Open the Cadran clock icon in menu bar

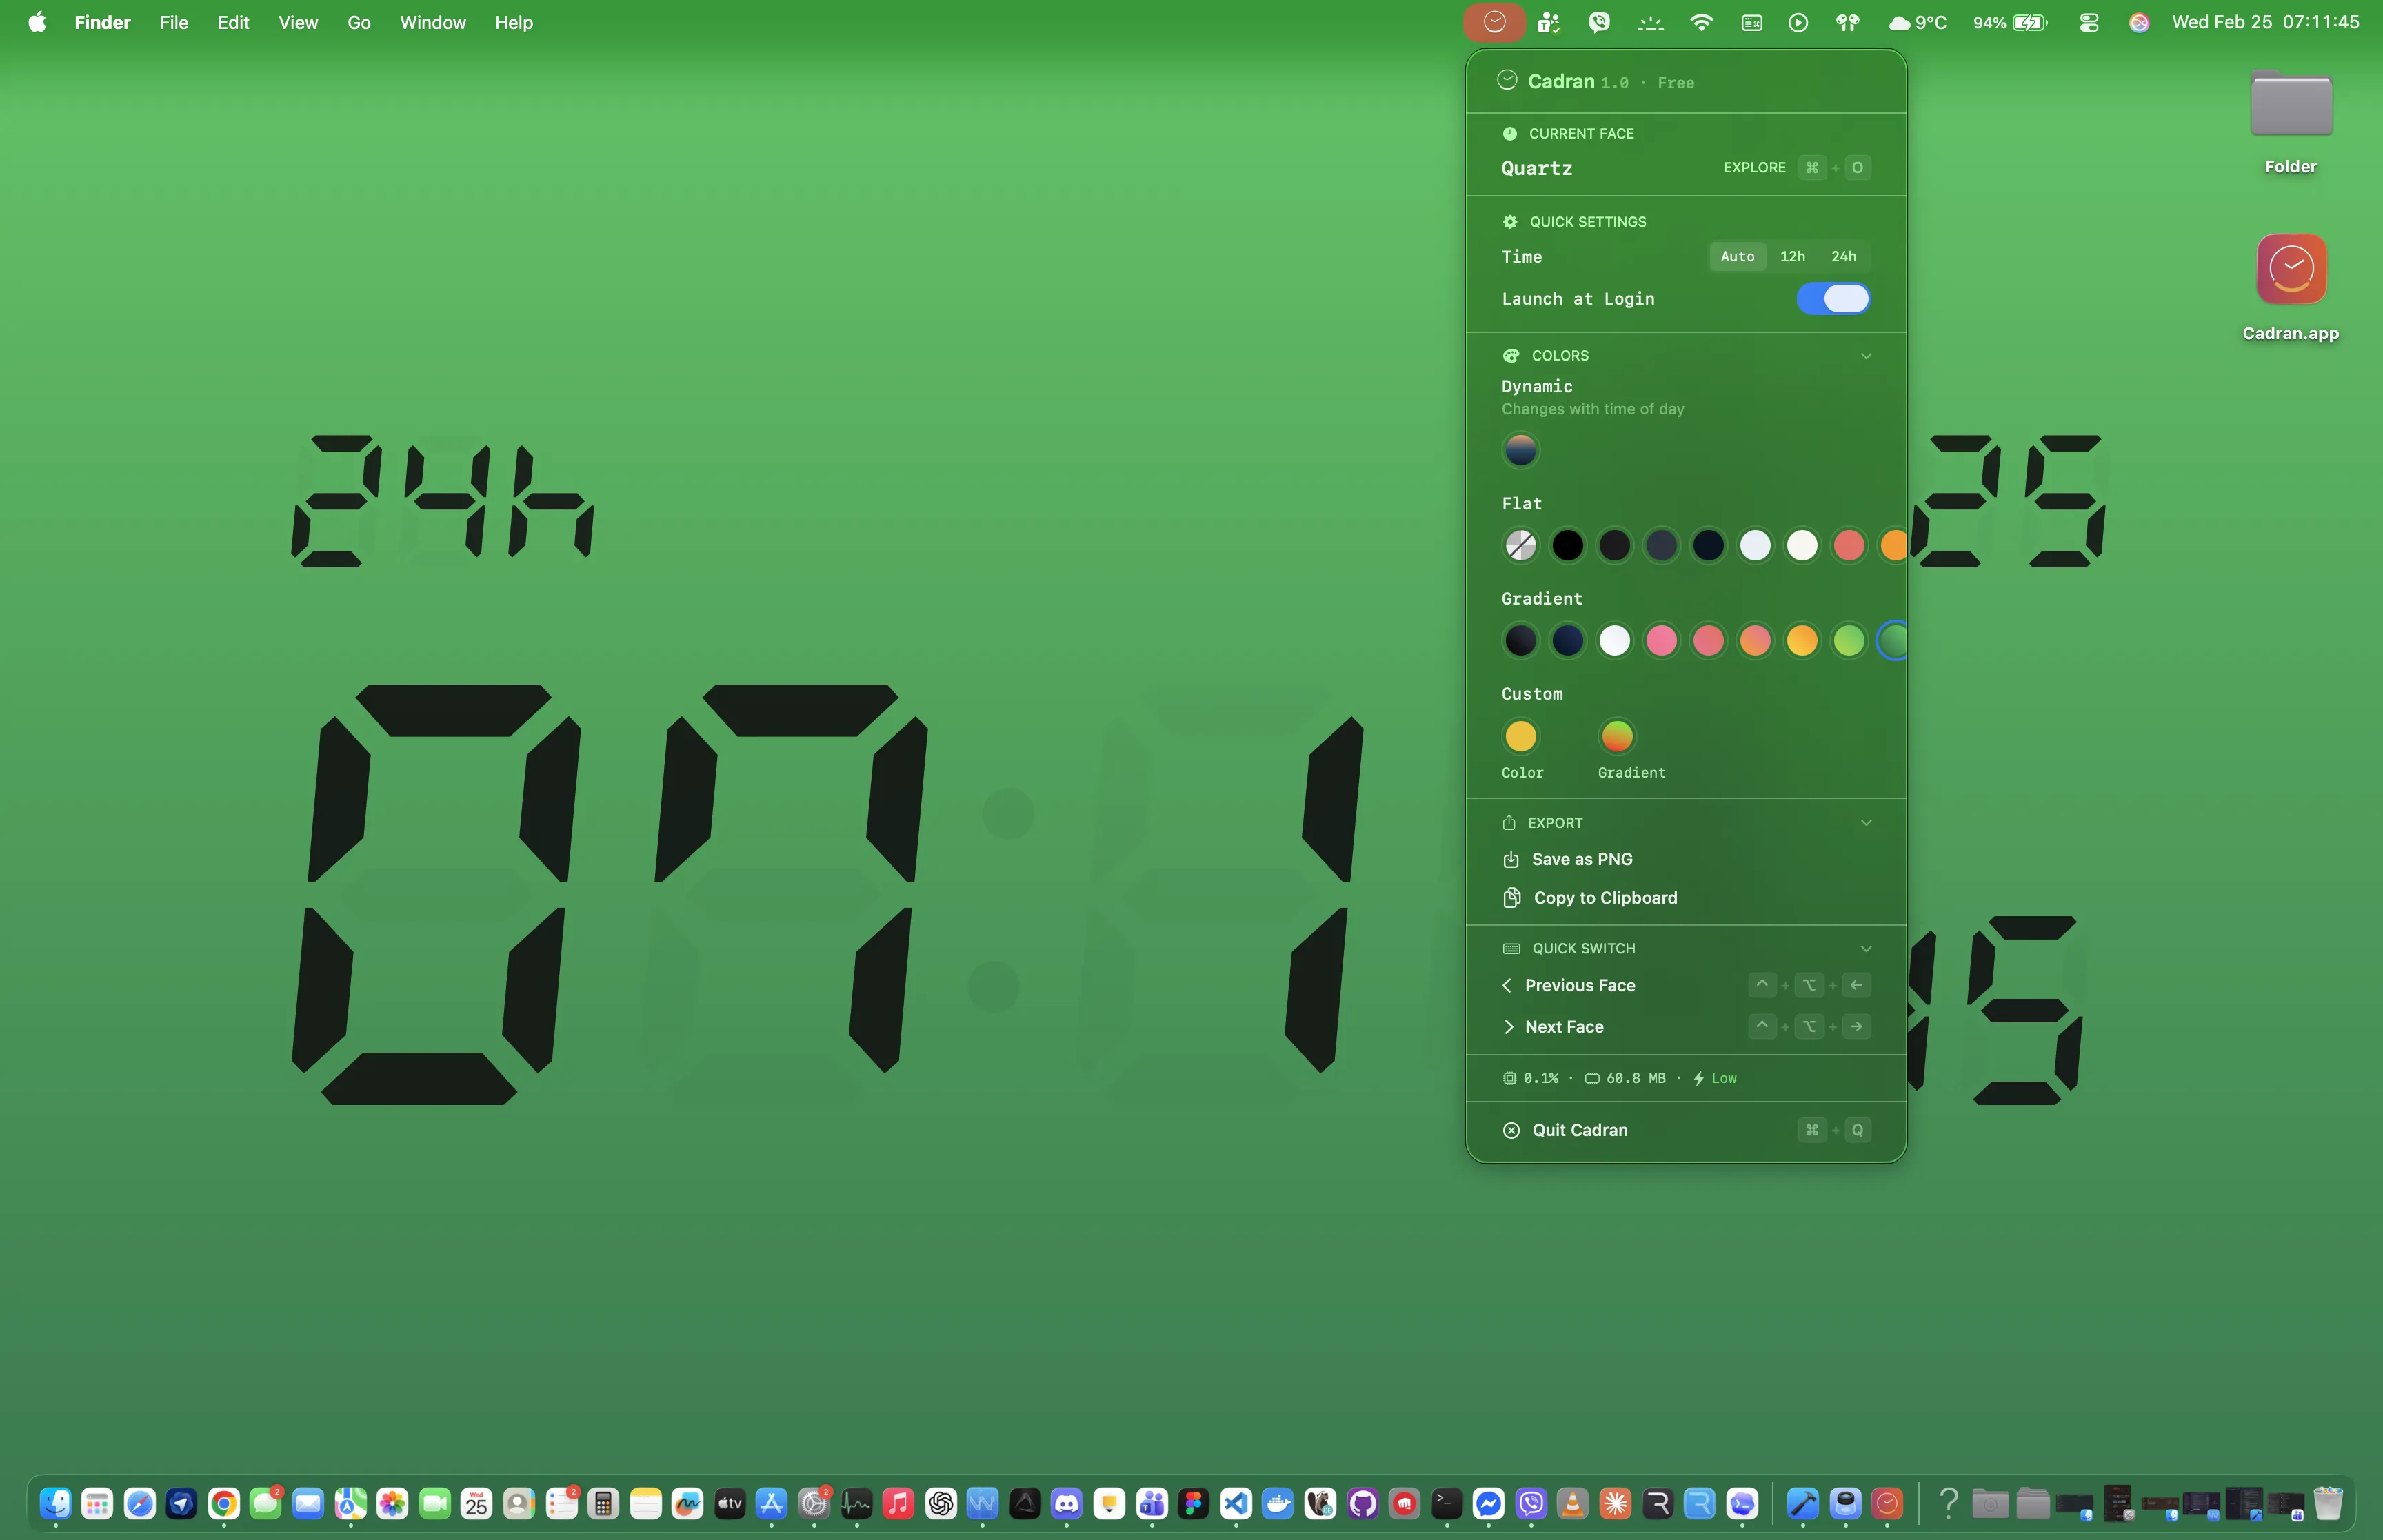(x=1494, y=21)
